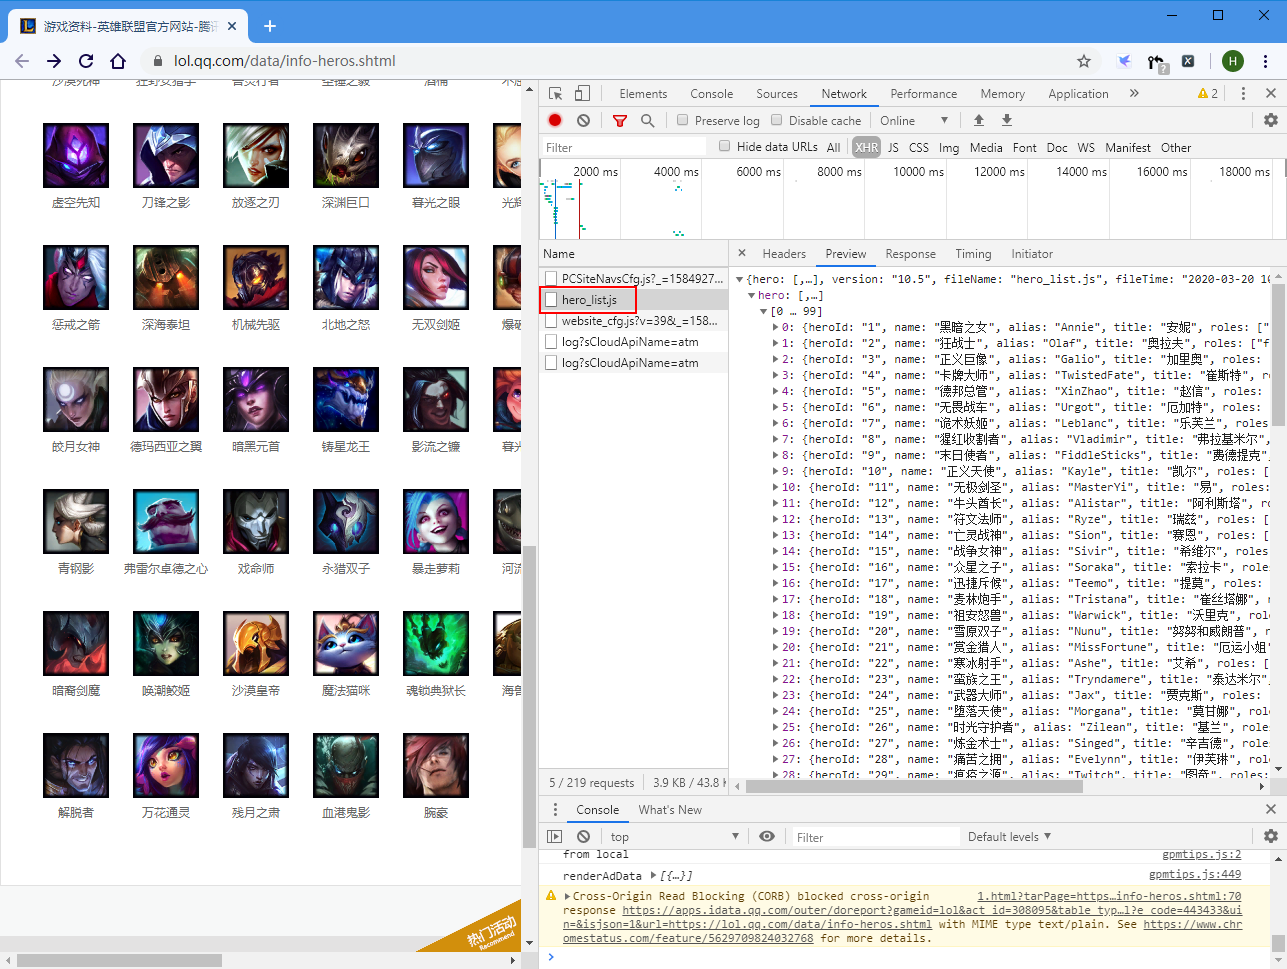Image resolution: width=1287 pixels, height=969 pixels.
Task: Open Performance tab
Action: (924, 93)
